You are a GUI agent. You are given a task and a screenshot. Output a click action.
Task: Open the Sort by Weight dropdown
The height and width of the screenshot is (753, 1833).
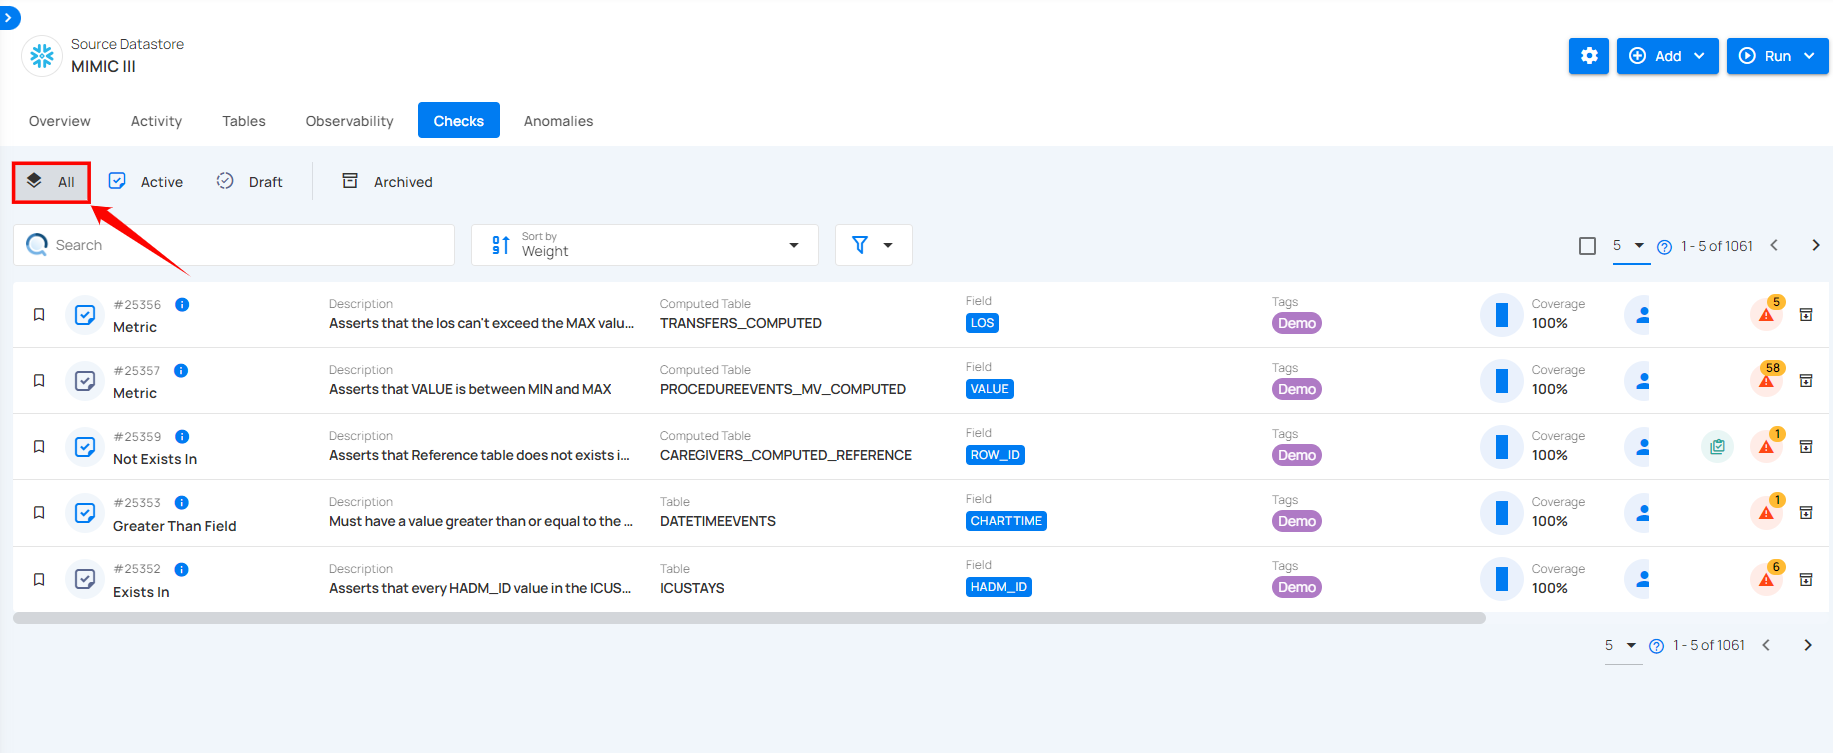[x=645, y=245]
